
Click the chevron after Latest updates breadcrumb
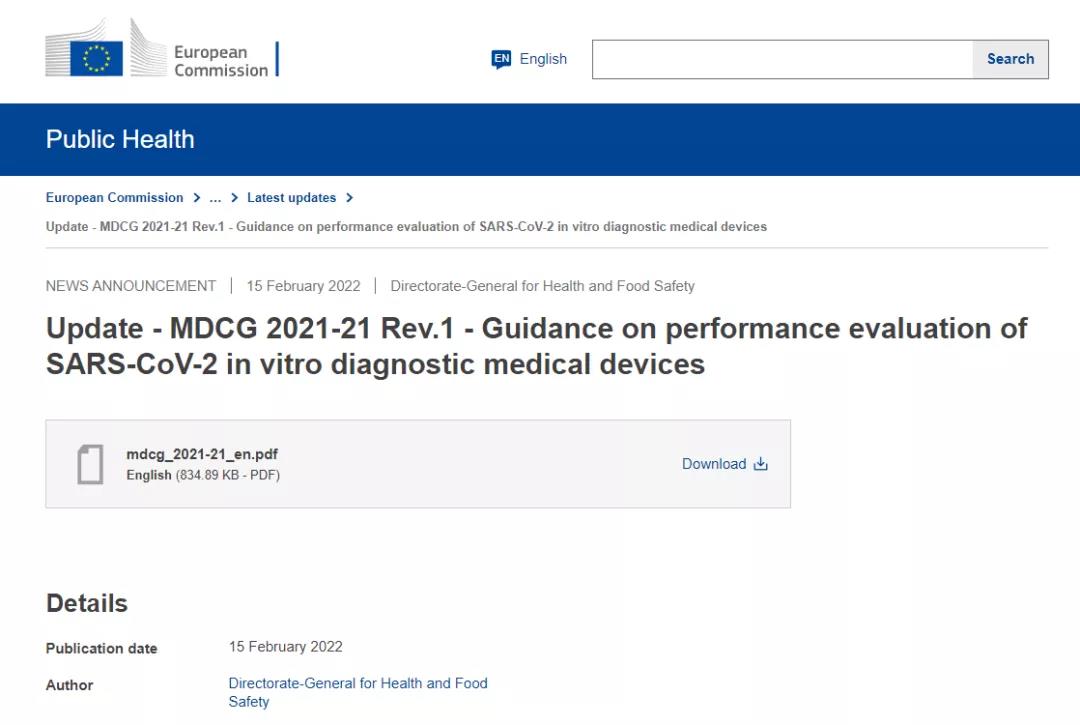349,197
